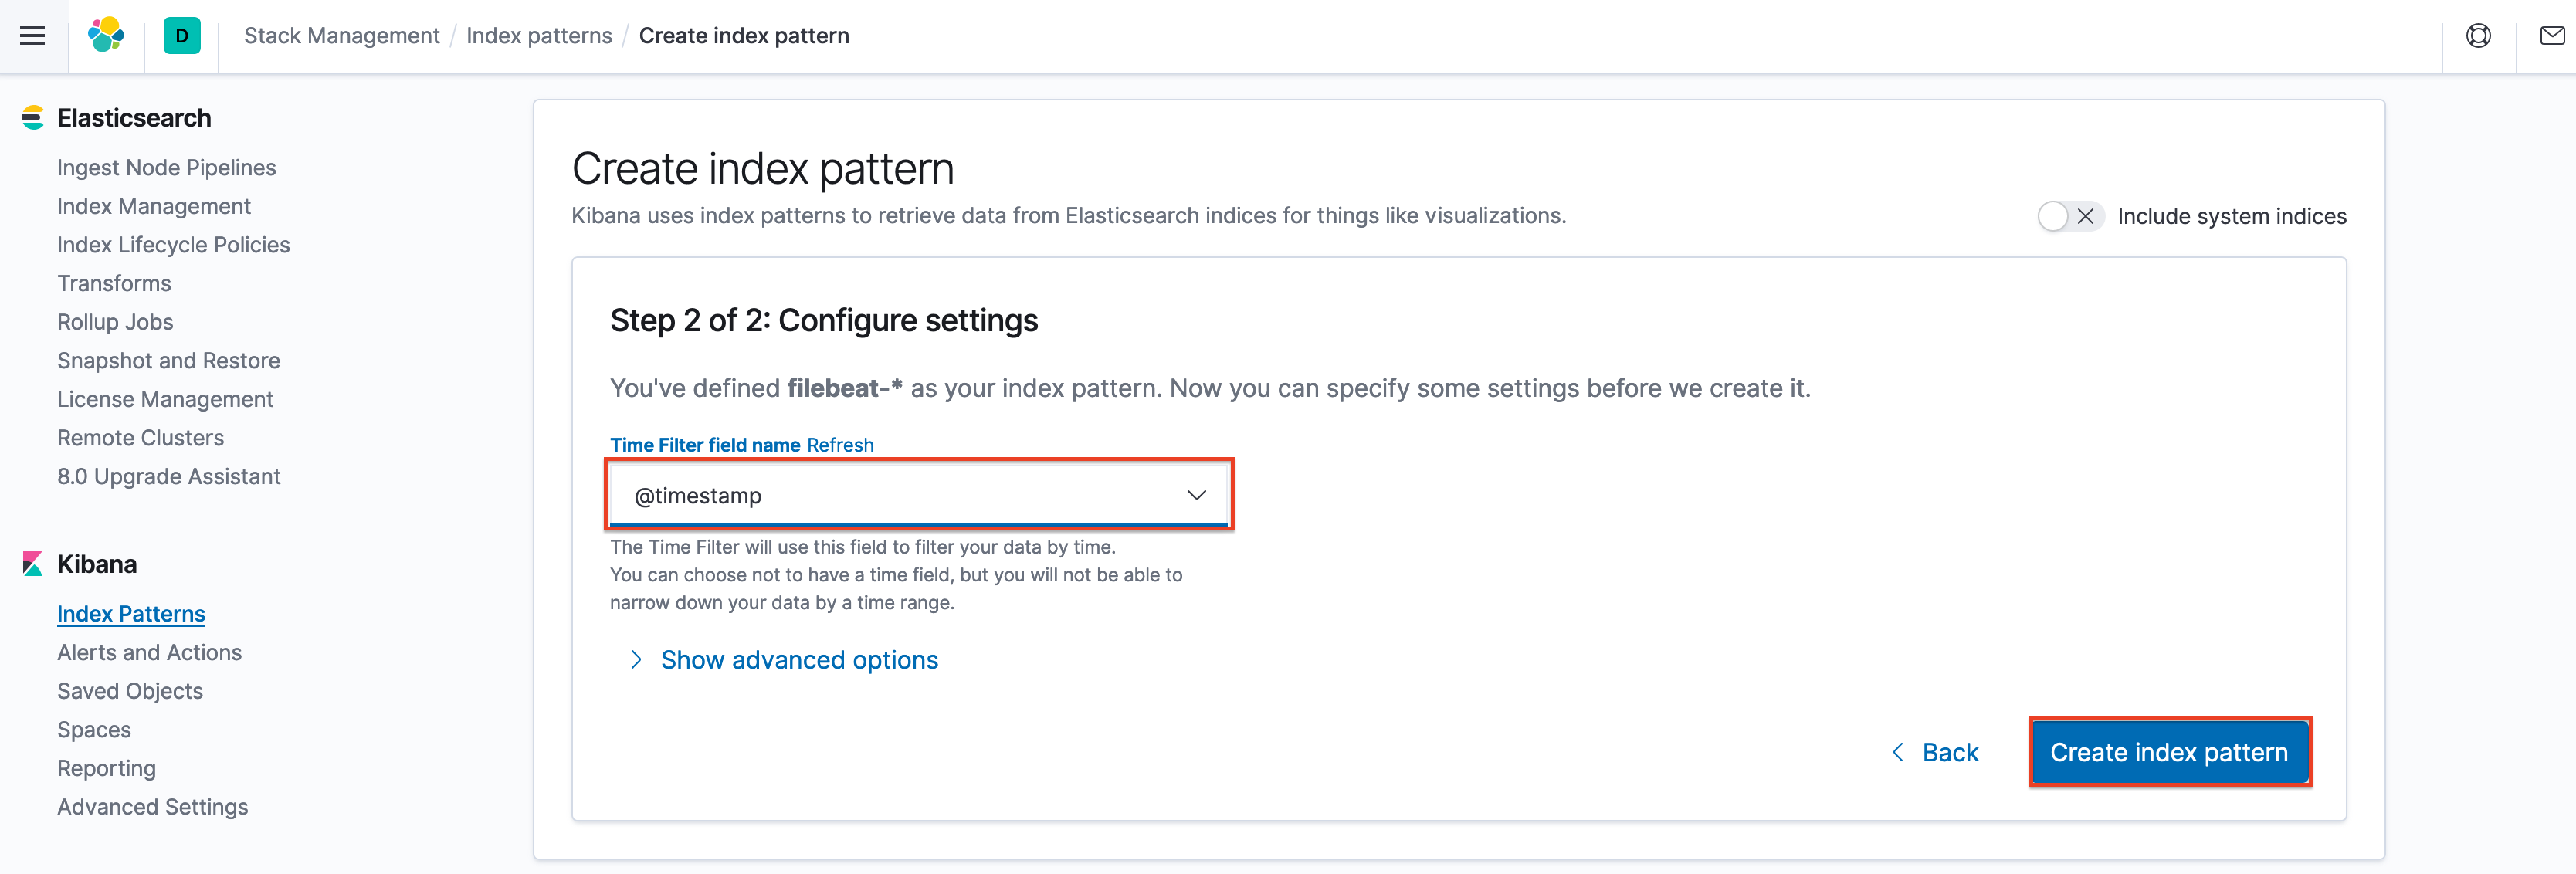Open the help icon in the top bar
The height and width of the screenshot is (874, 2576).
click(2479, 36)
